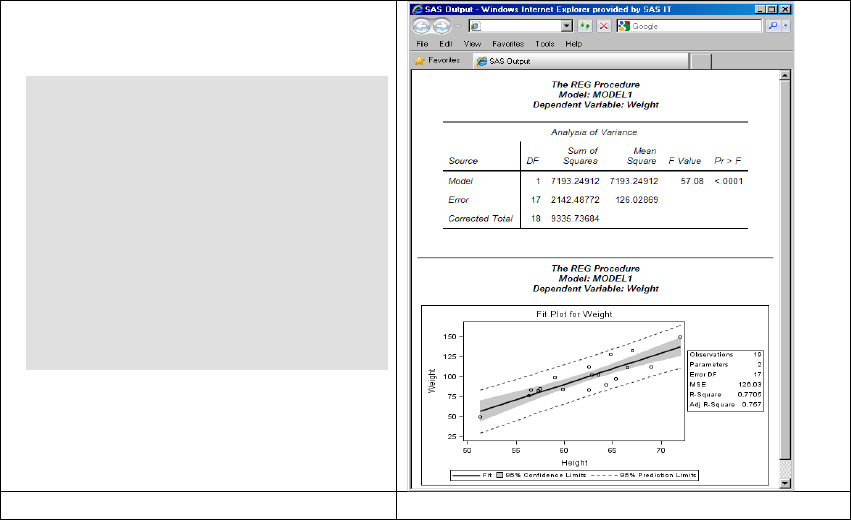Viewport: 851px width, 520px height.
Task: Click the Pr > F value <.0001
Action: (728, 181)
